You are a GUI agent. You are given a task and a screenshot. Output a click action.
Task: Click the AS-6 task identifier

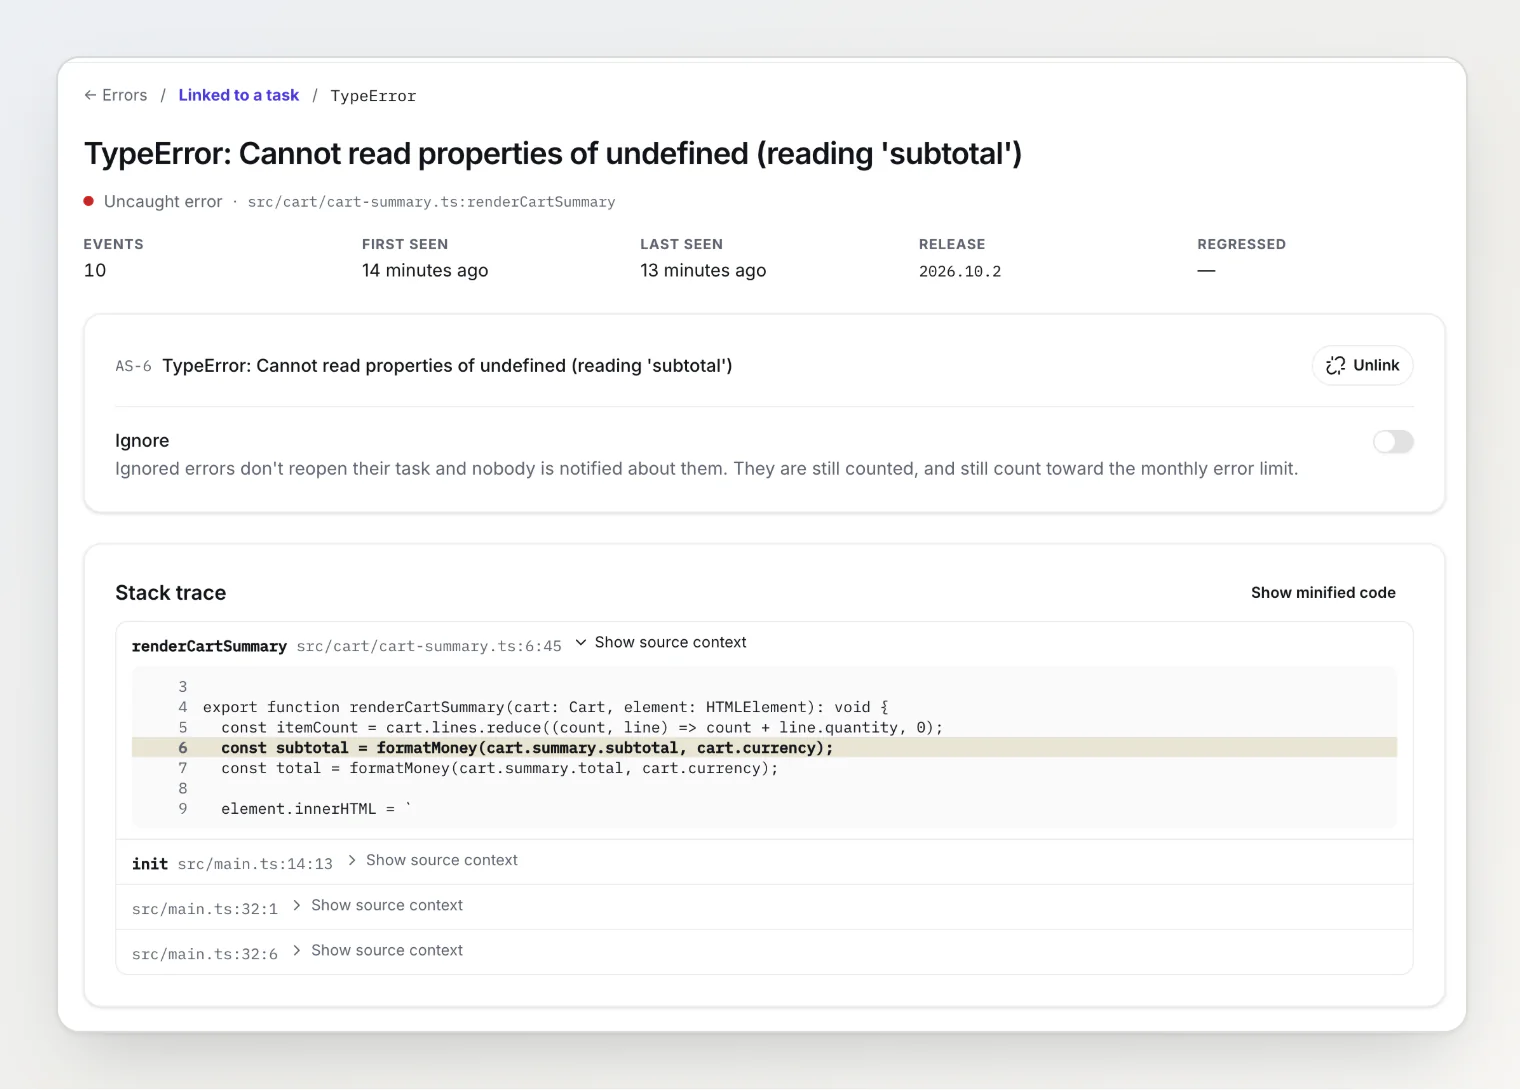[133, 366]
